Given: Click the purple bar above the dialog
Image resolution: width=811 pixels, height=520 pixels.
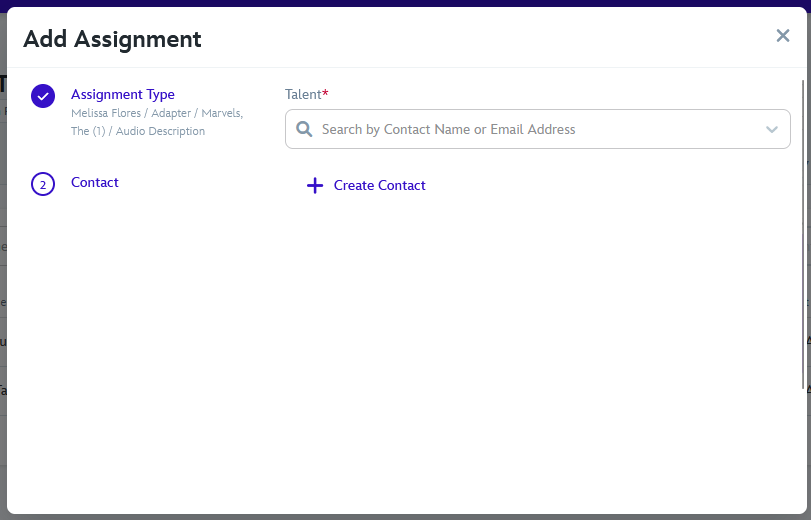Looking at the screenshot, I should point(400,3).
